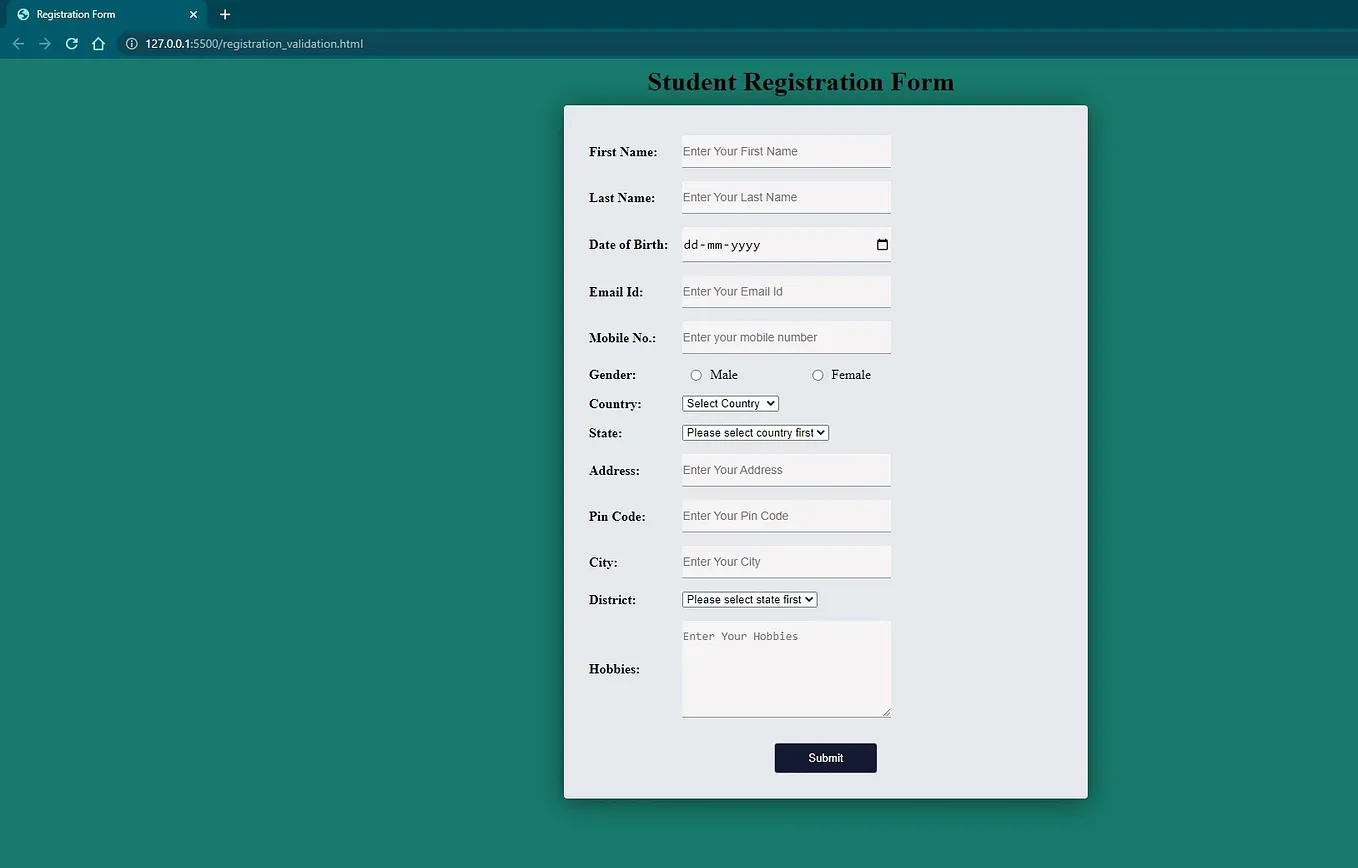Click the browser forward navigation arrow

click(x=44, y=43)
